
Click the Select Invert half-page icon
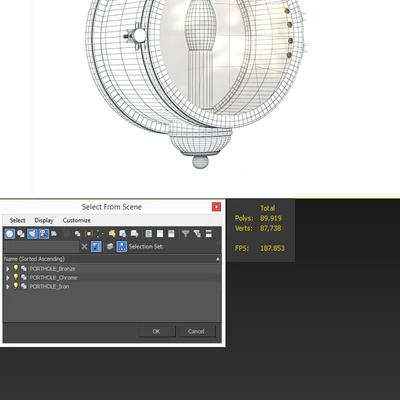(x=171, y=234)
